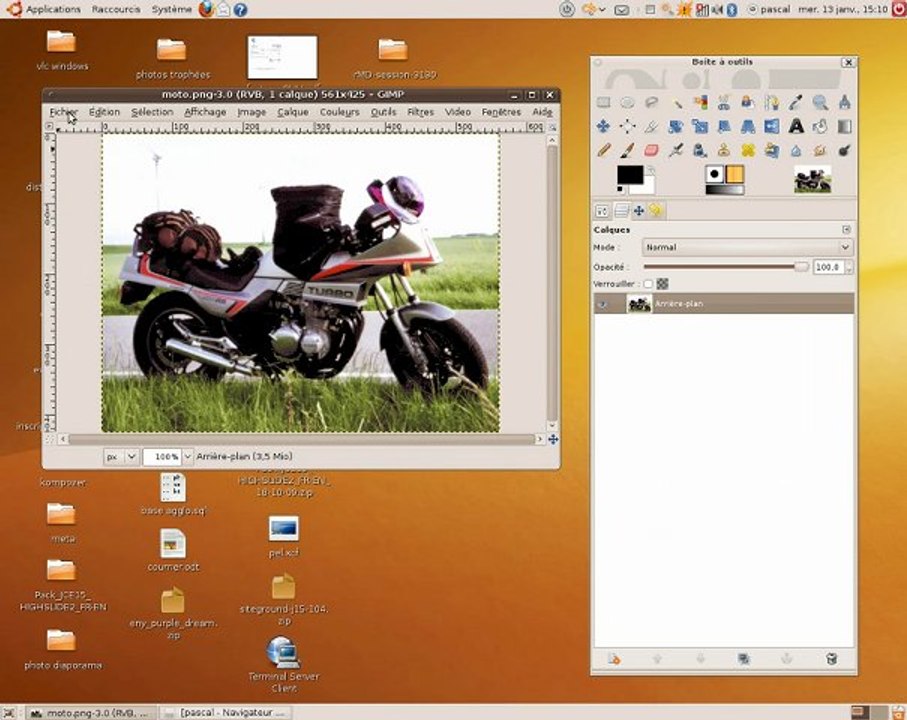Select the Alignment tool
Viewport: 907px width, 720px height.
[628, 126]
